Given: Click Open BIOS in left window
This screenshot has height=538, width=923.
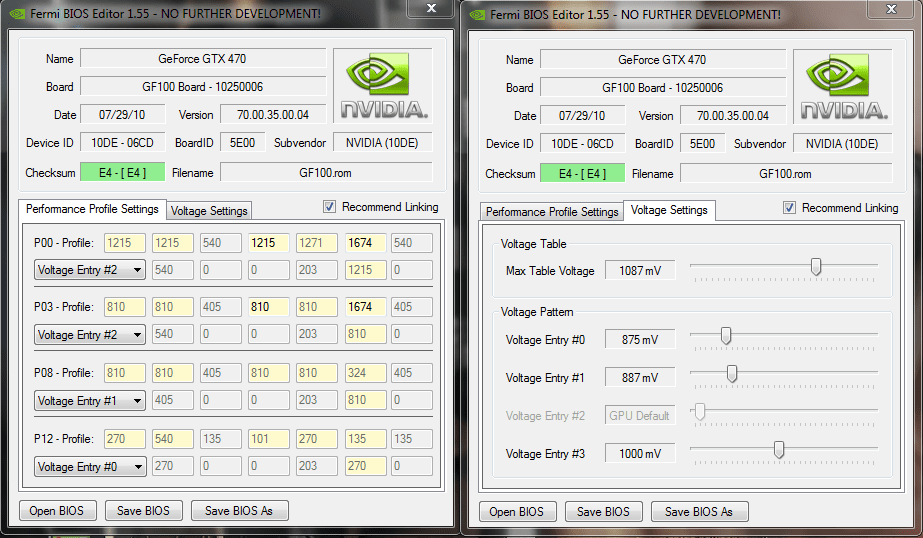Looking at the screenshot, I should pos(57,510).
